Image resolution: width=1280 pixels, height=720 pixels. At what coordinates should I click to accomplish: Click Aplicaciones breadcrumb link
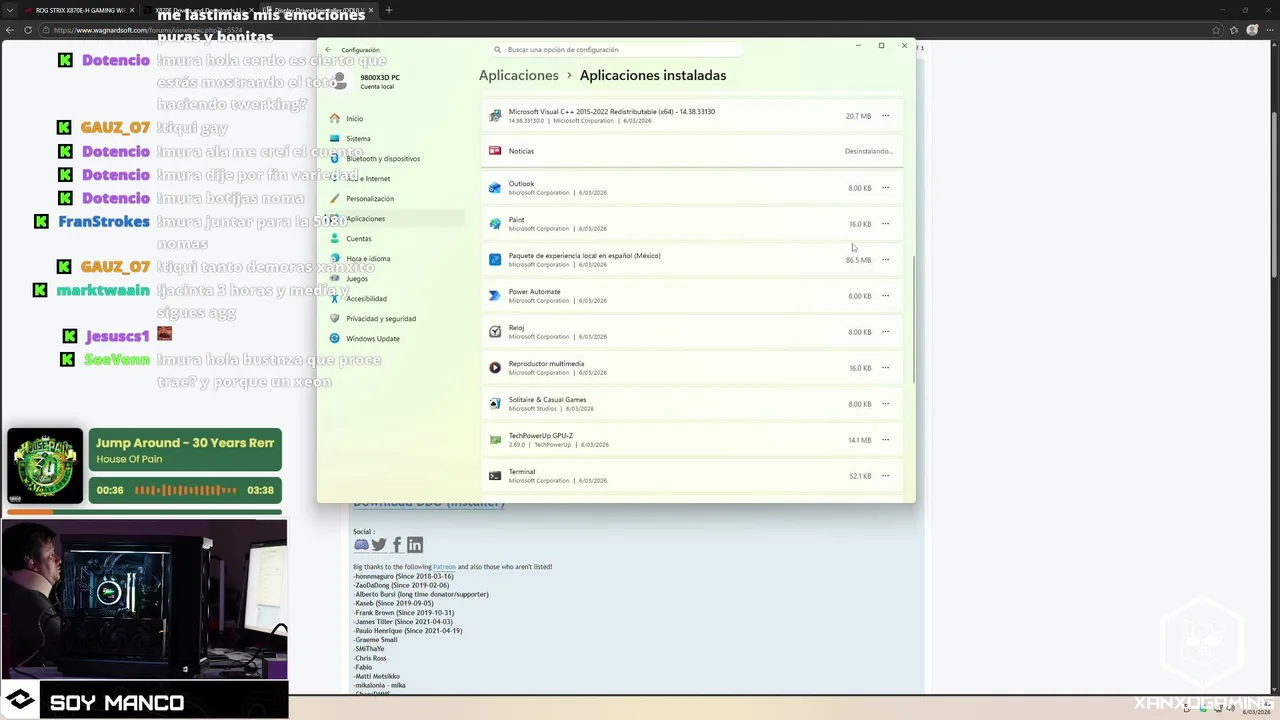click(518, 76)
